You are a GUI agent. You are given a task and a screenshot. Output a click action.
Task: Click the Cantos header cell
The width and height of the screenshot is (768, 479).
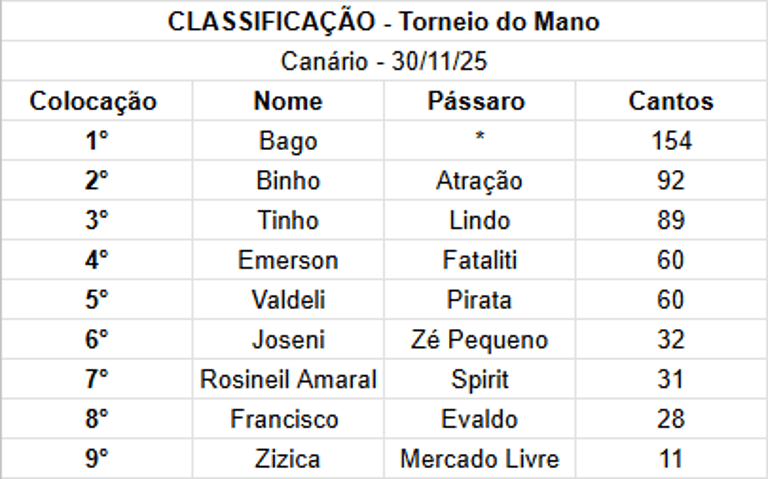pos(672,101)
